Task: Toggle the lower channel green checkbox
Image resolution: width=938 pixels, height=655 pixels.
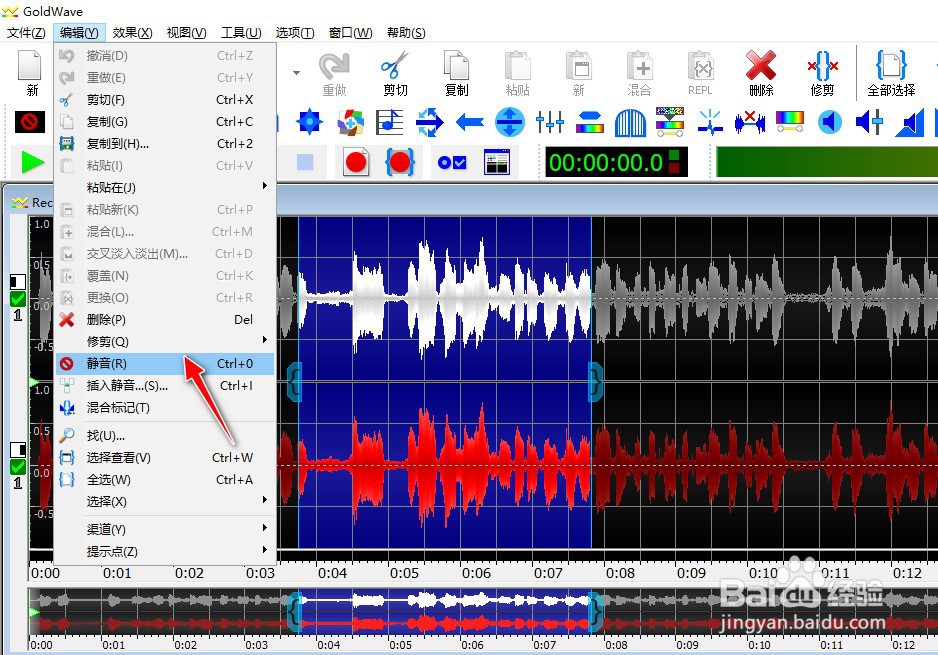Action: click(18, 467)
